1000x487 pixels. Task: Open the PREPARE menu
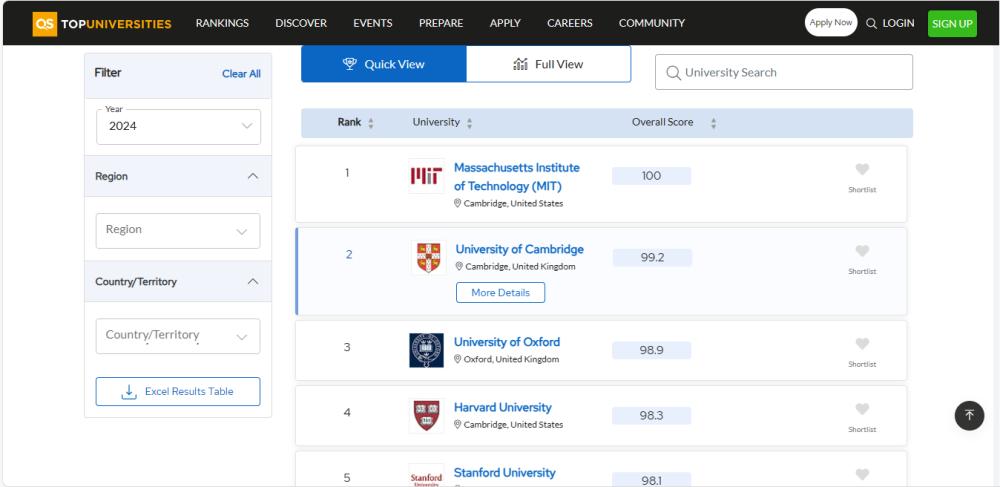(441, 23)
